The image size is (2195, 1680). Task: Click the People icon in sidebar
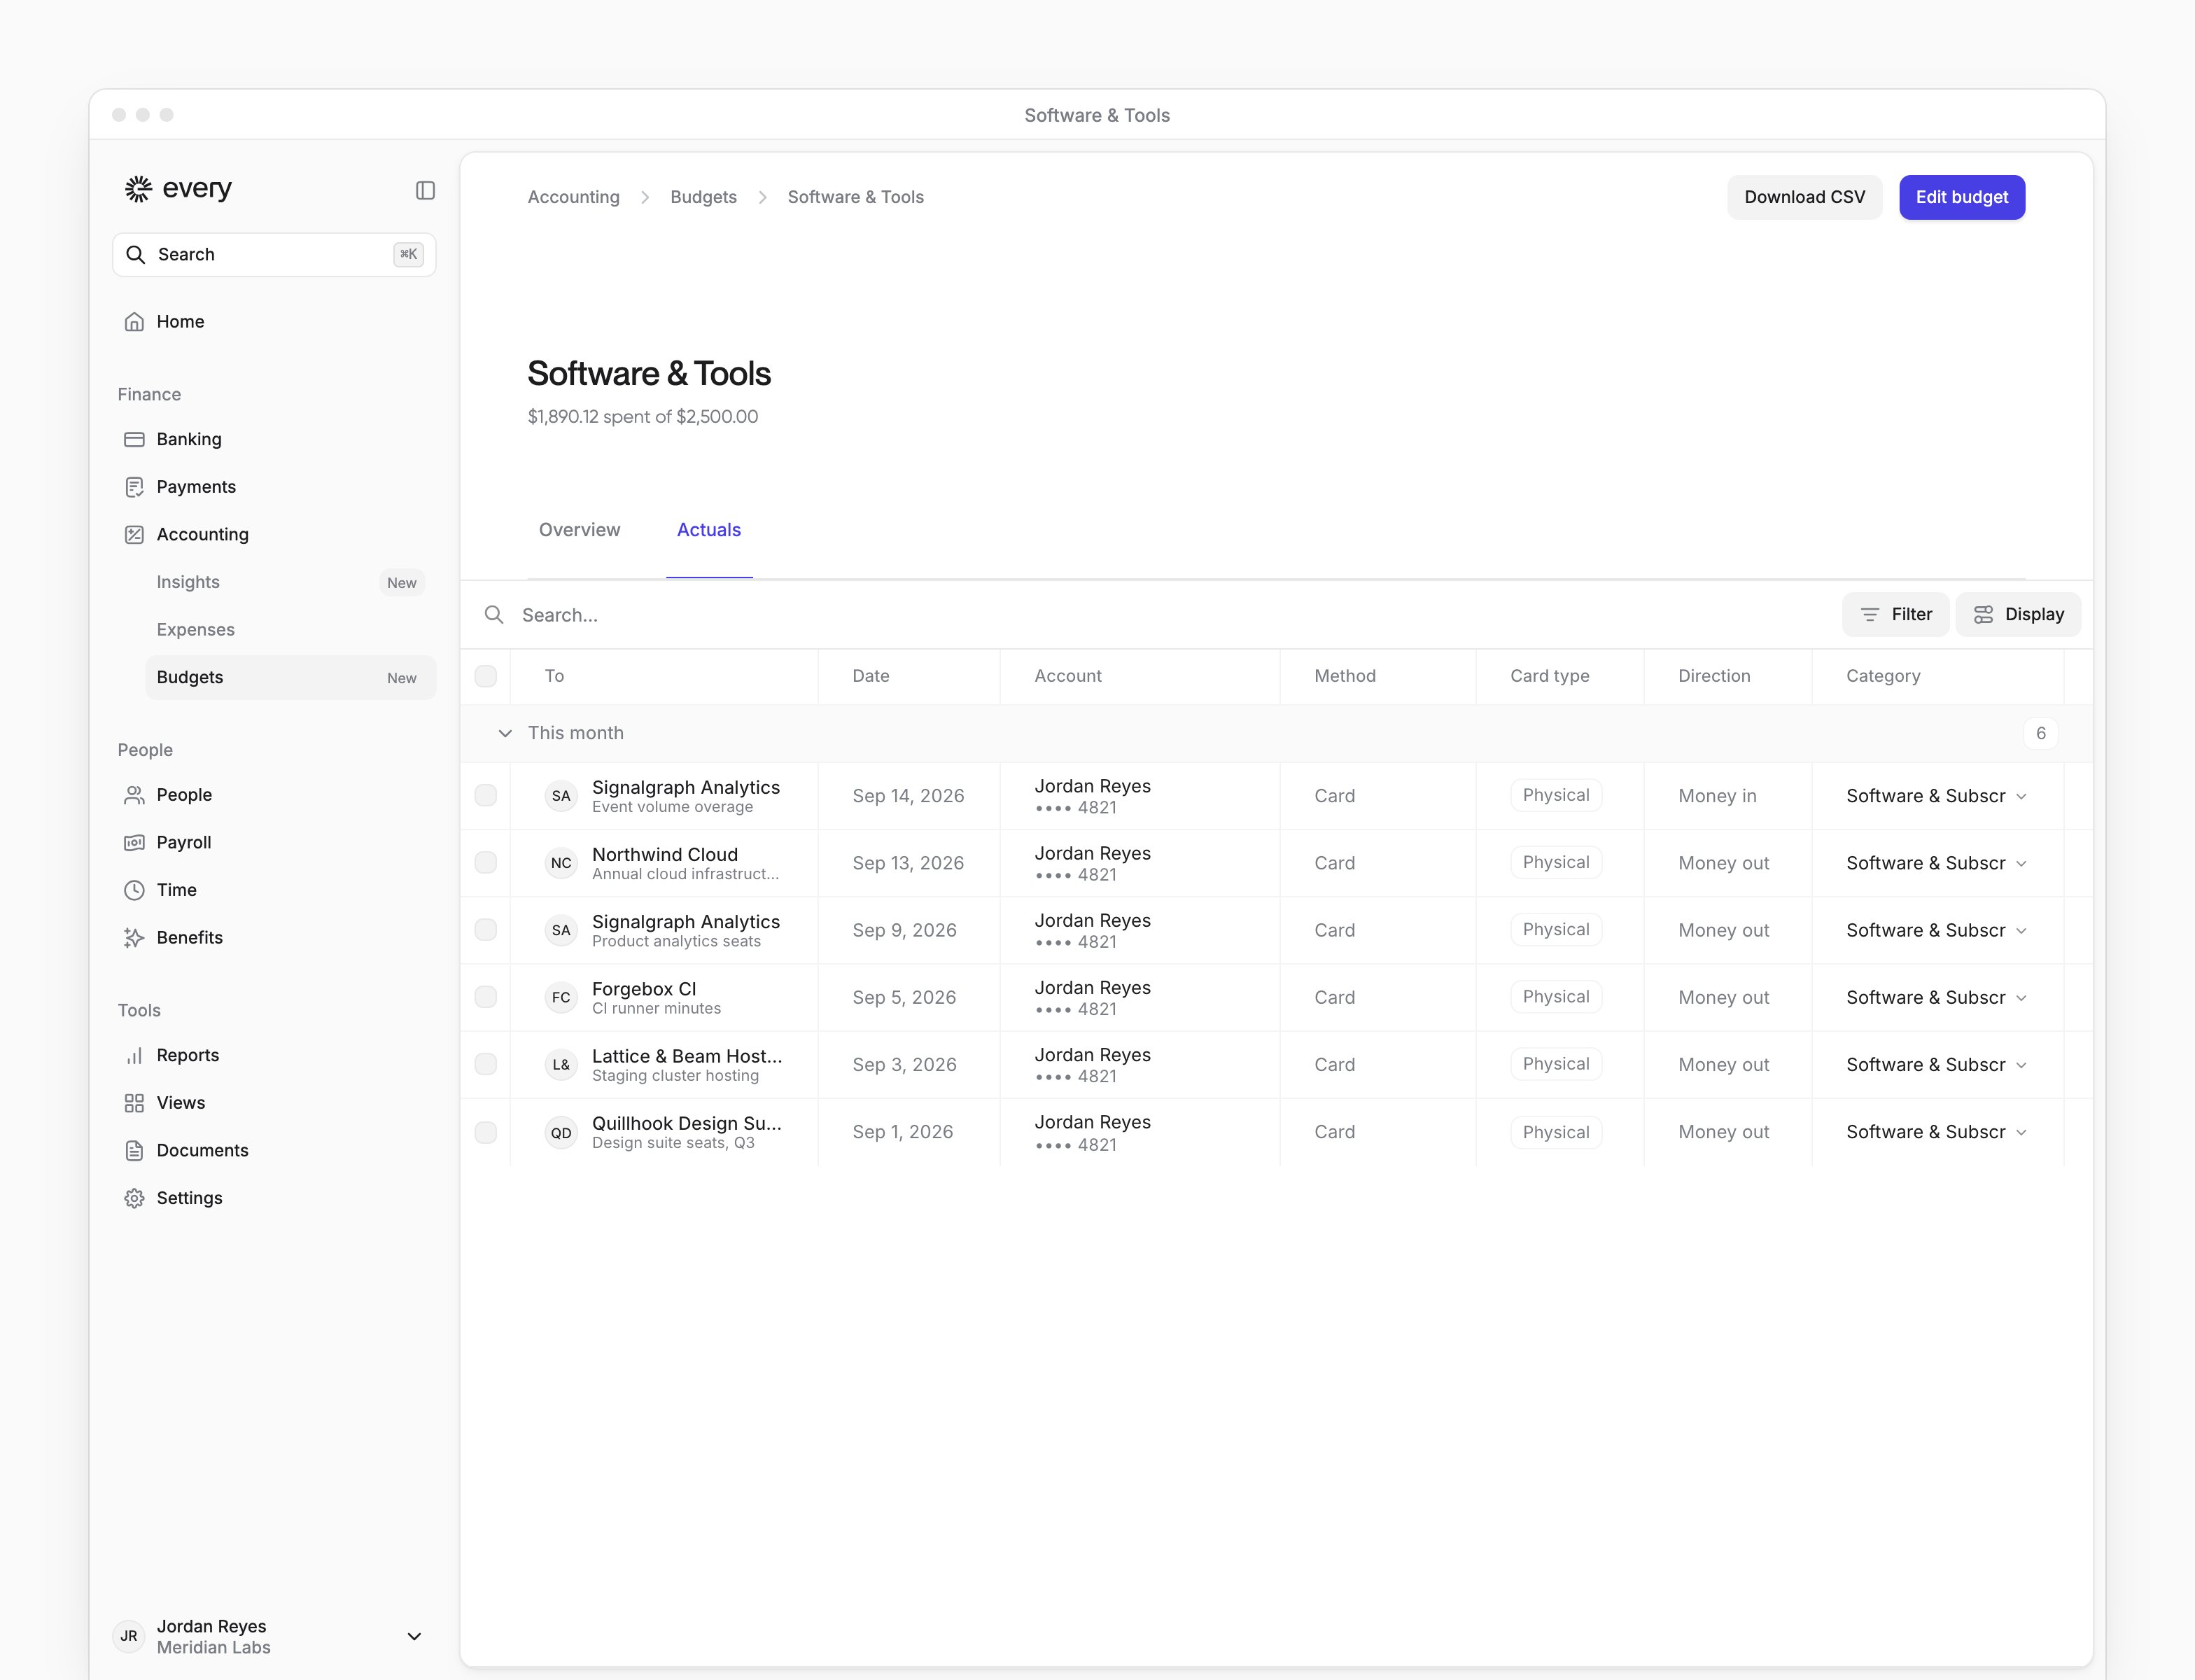(134, 795)
